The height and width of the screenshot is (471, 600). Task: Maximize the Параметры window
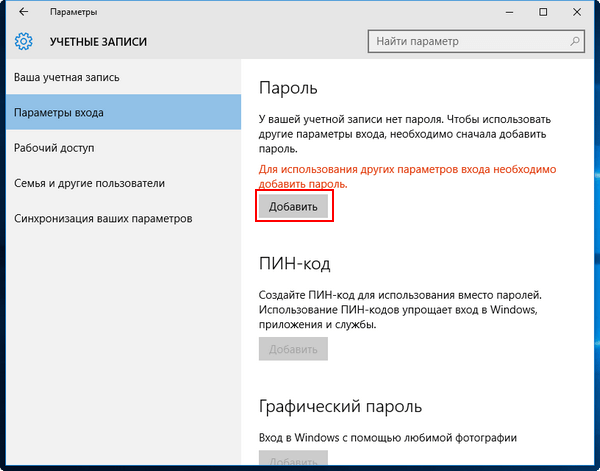point(542,13)
